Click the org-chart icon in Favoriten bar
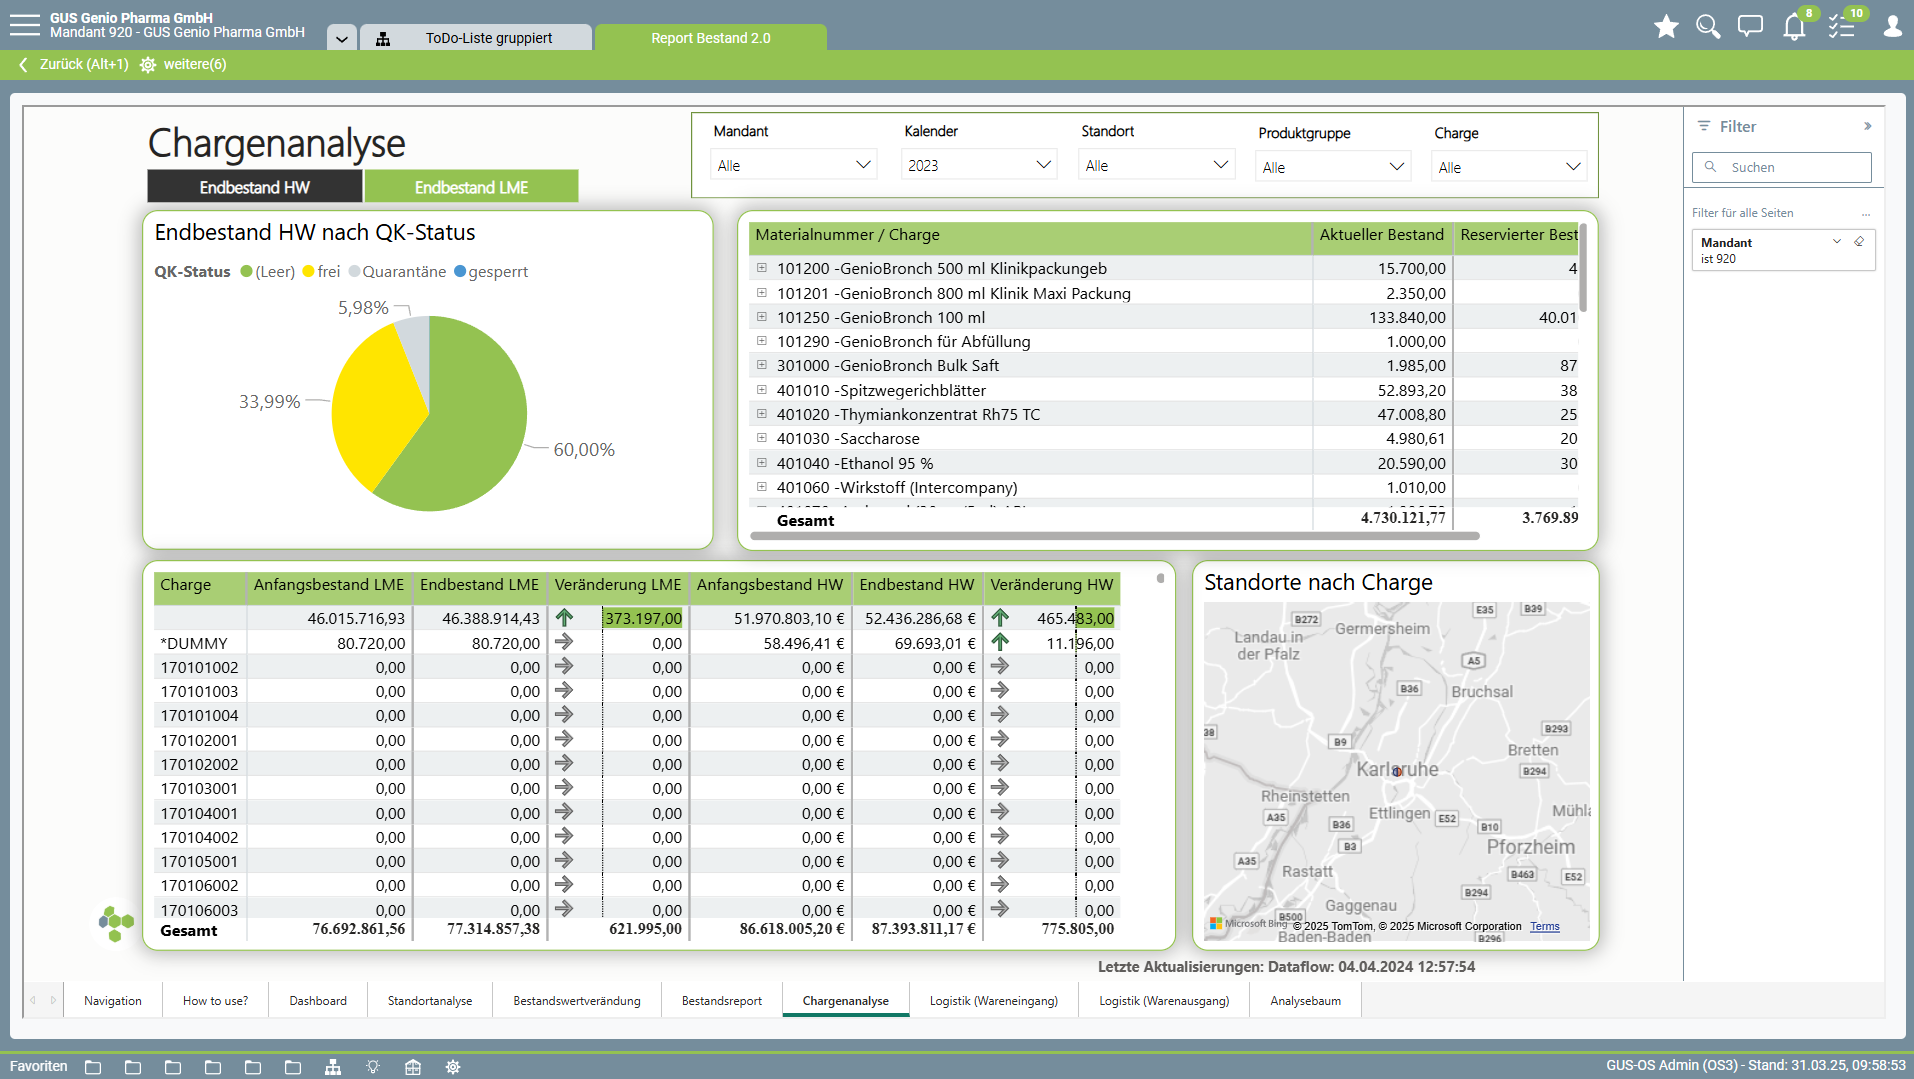This screenshot has height=1079, width=1914. click(333, 1067)
